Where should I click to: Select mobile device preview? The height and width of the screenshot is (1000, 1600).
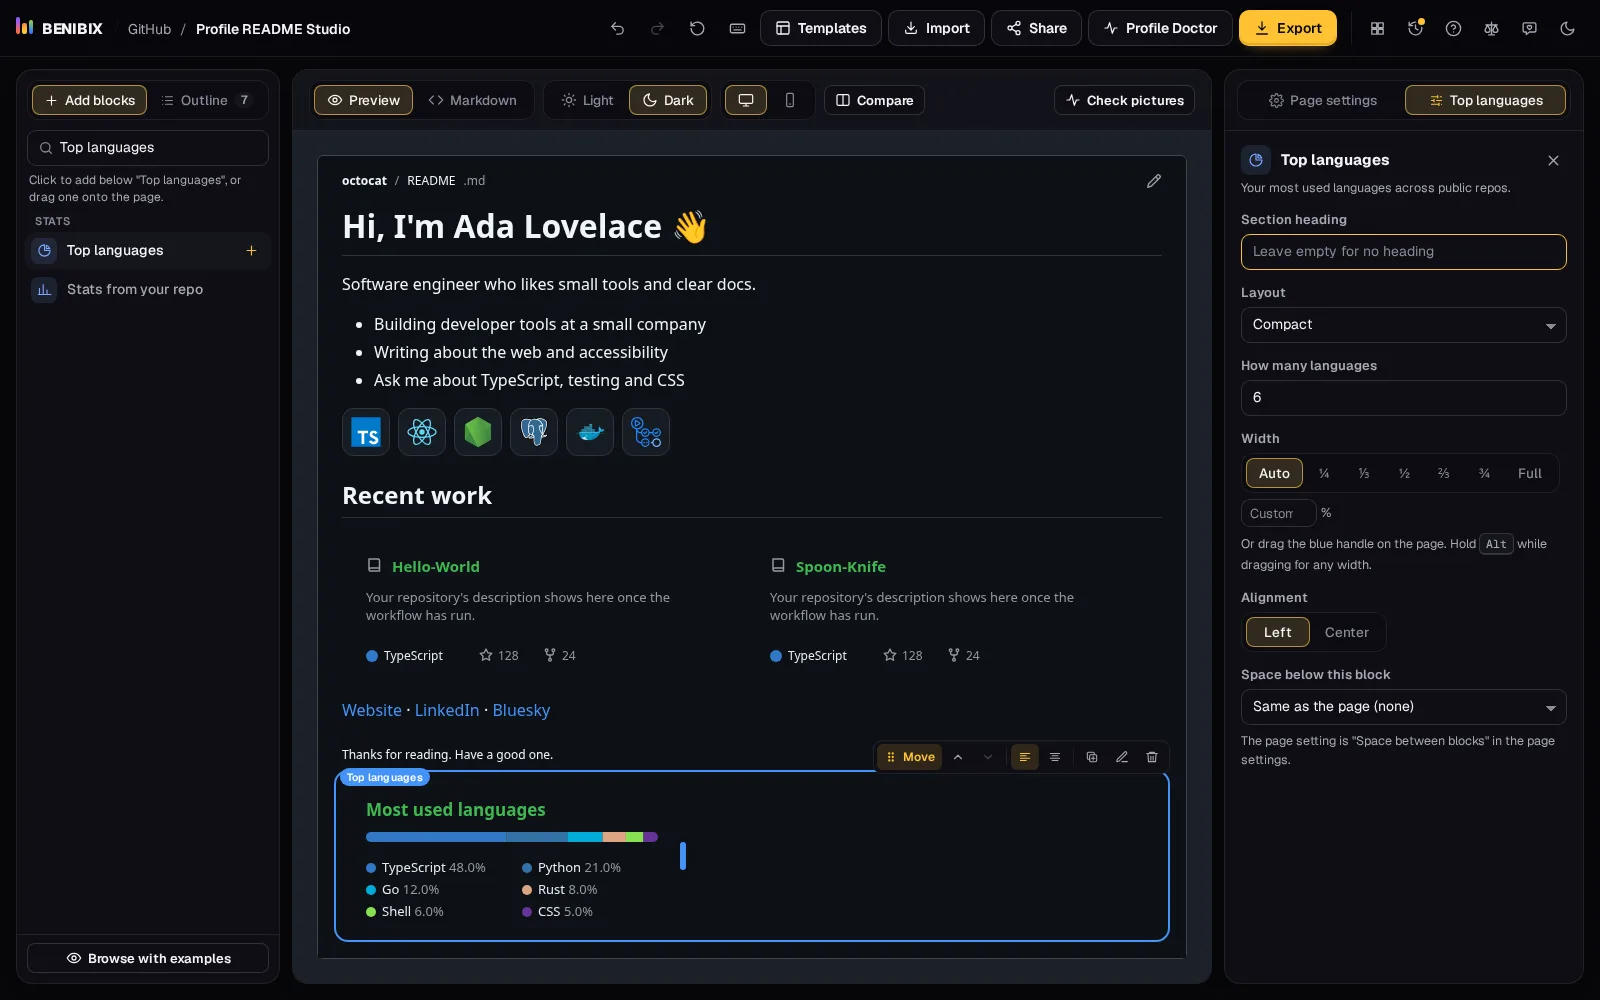click(x=790, y=100)
